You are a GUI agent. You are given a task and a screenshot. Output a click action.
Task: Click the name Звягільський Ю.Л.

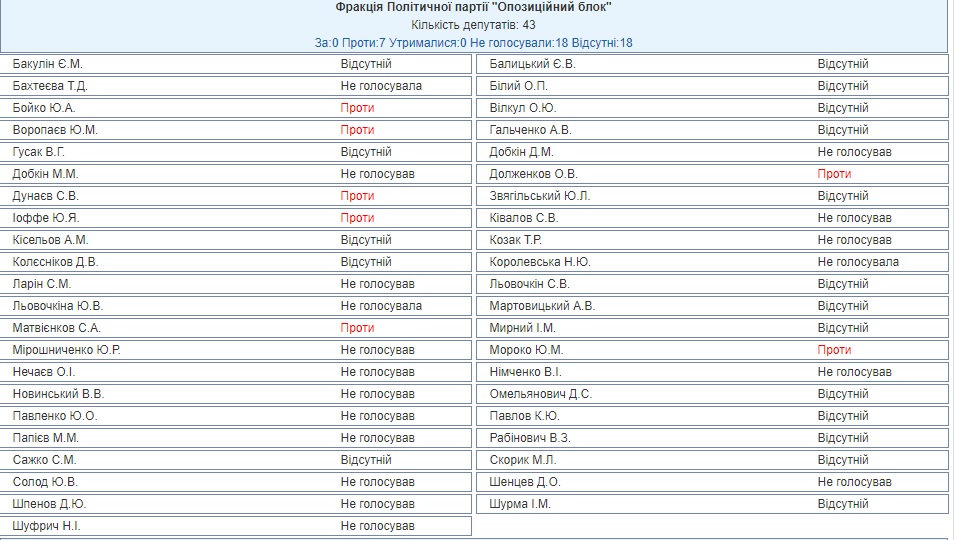tap(540, 196)
